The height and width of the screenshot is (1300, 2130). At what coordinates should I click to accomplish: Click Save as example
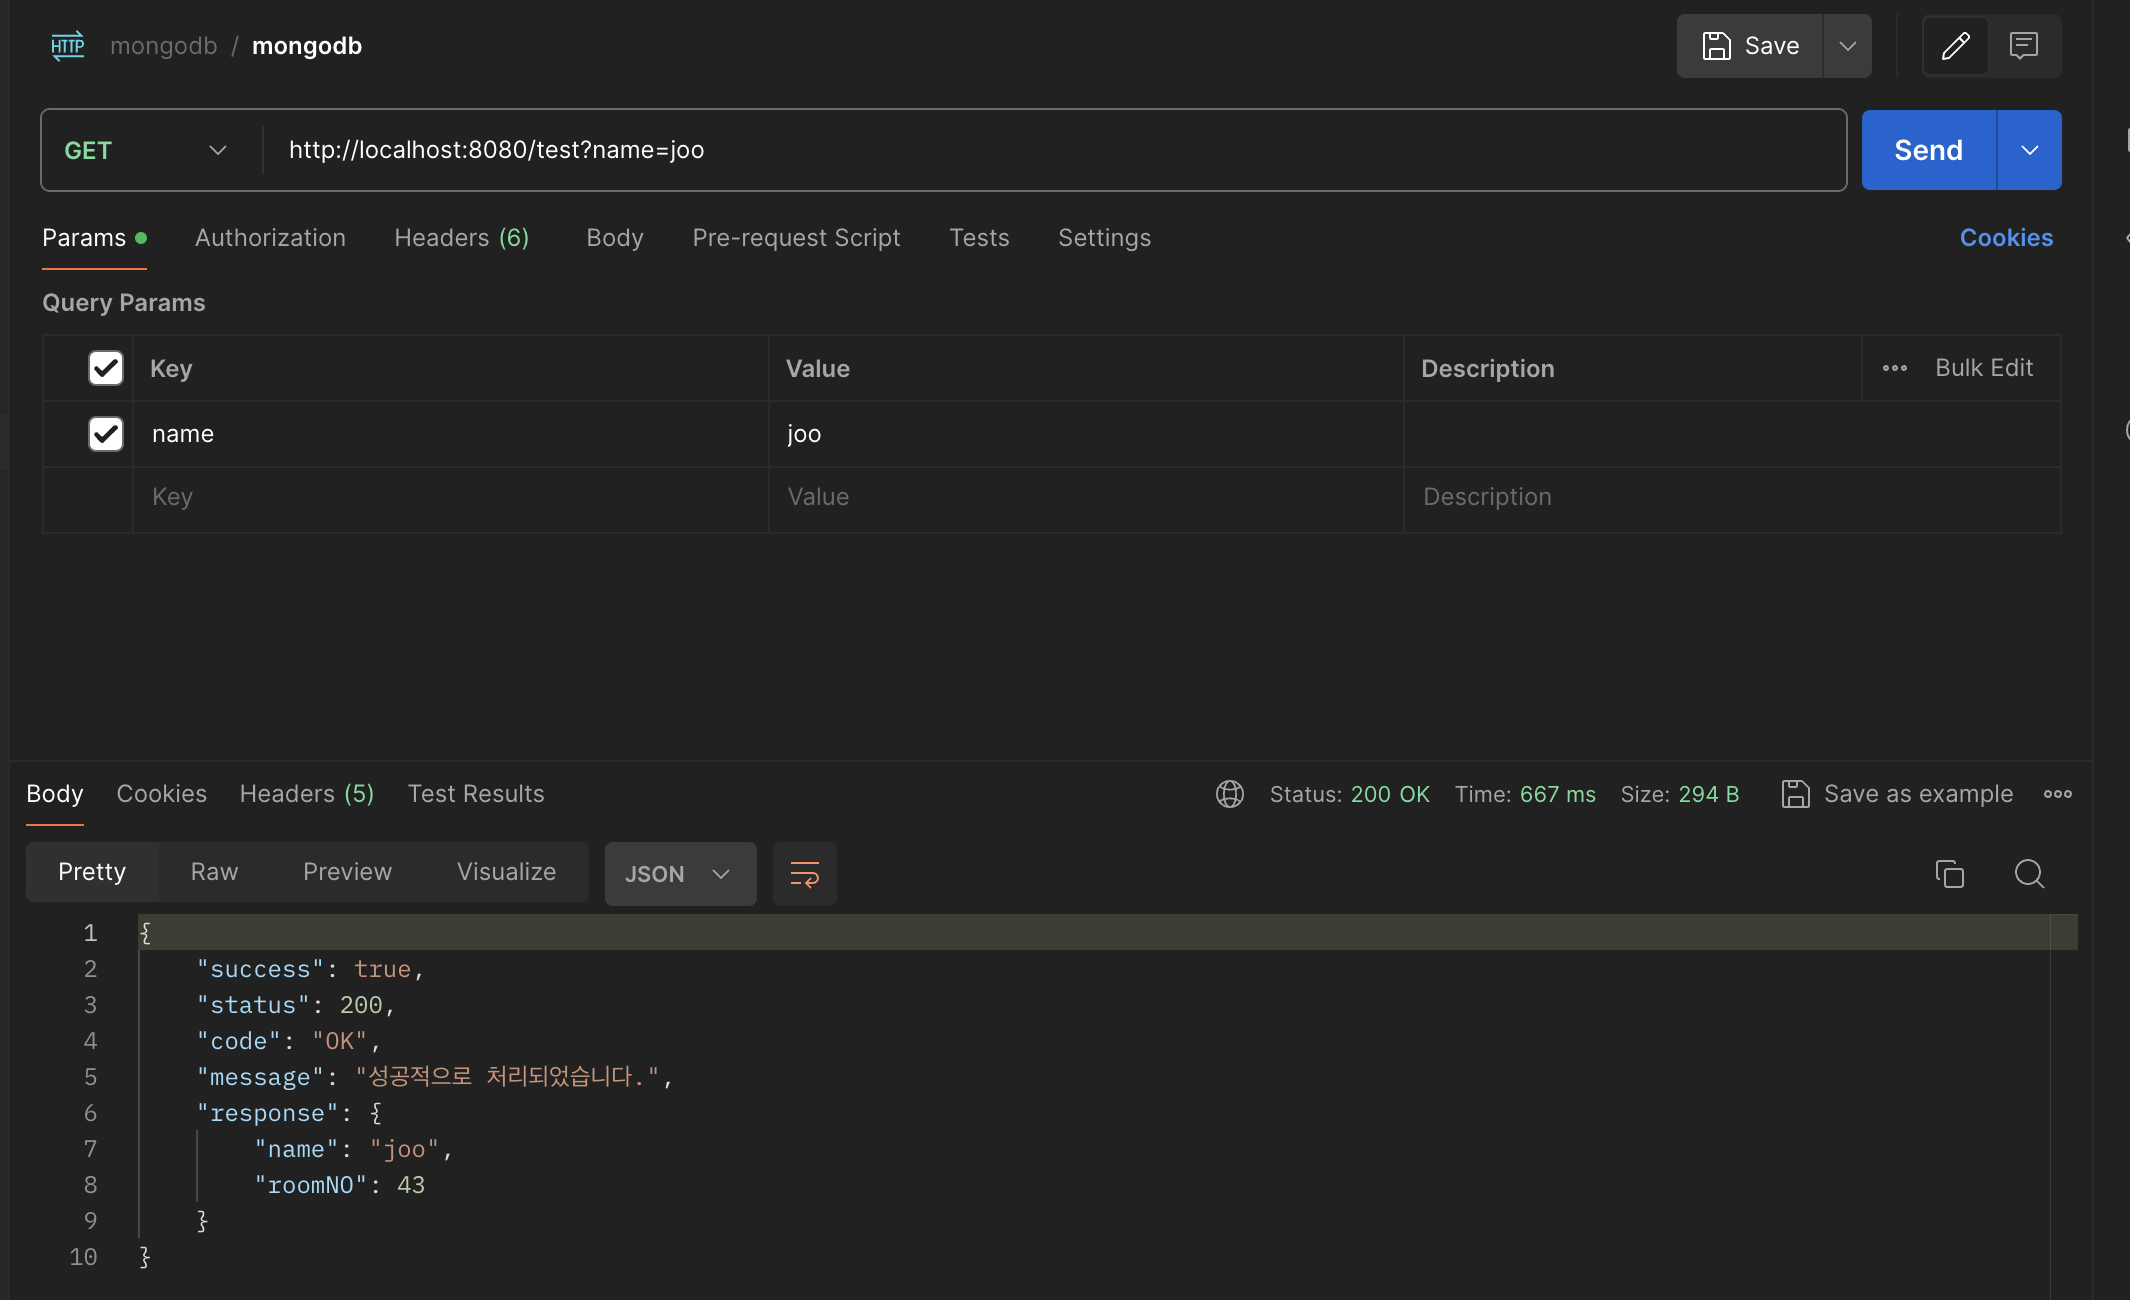point(1897,794)
